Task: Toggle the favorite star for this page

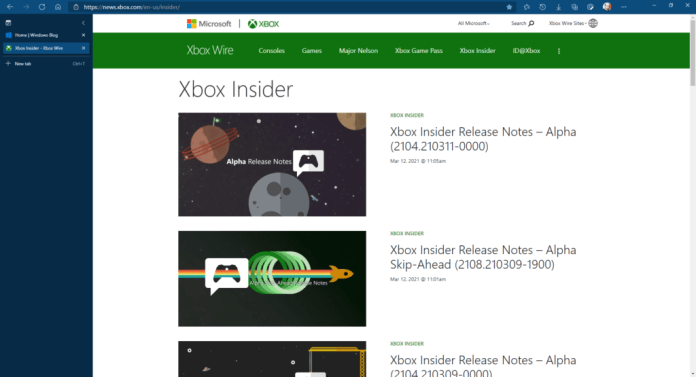Action: [x=509, y=7]
